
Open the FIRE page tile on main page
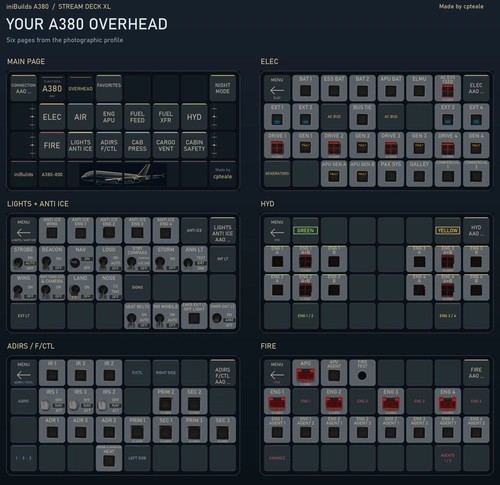[52, 145]
